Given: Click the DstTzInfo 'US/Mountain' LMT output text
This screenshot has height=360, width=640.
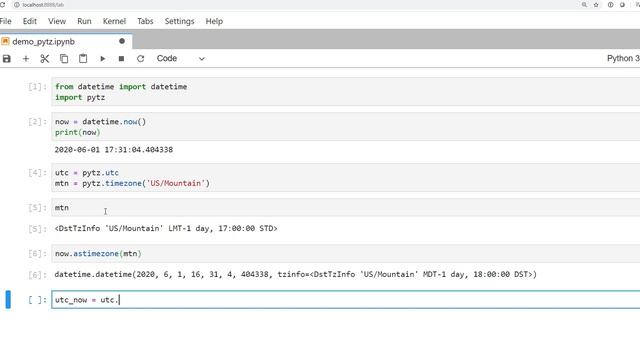Looking at the screenshot, I should coord(166,229).
